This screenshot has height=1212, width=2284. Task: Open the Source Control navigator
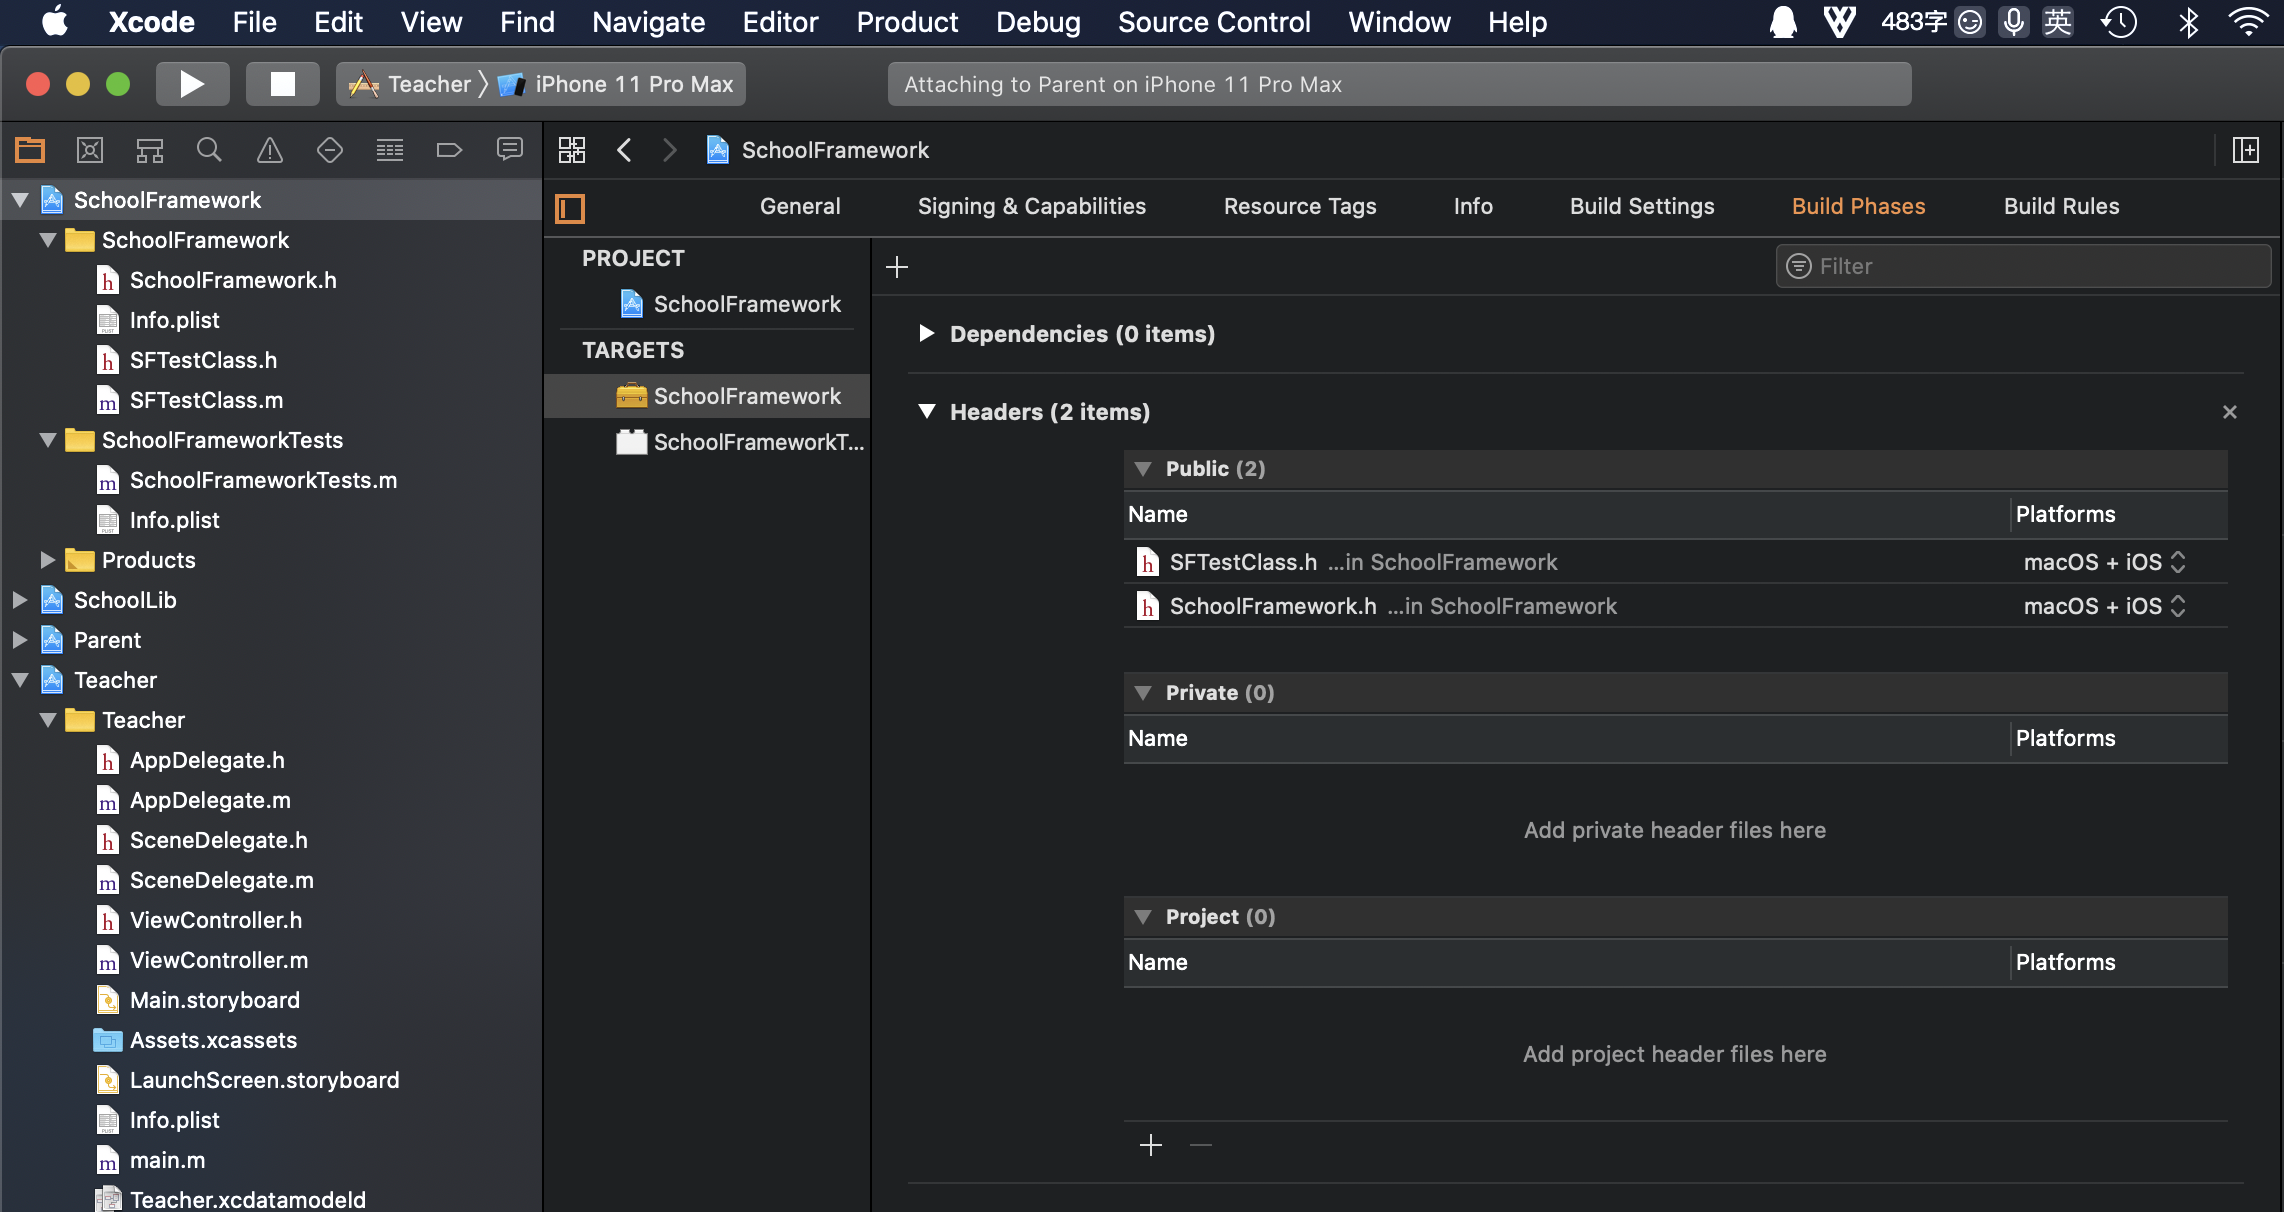coord(90,150)
